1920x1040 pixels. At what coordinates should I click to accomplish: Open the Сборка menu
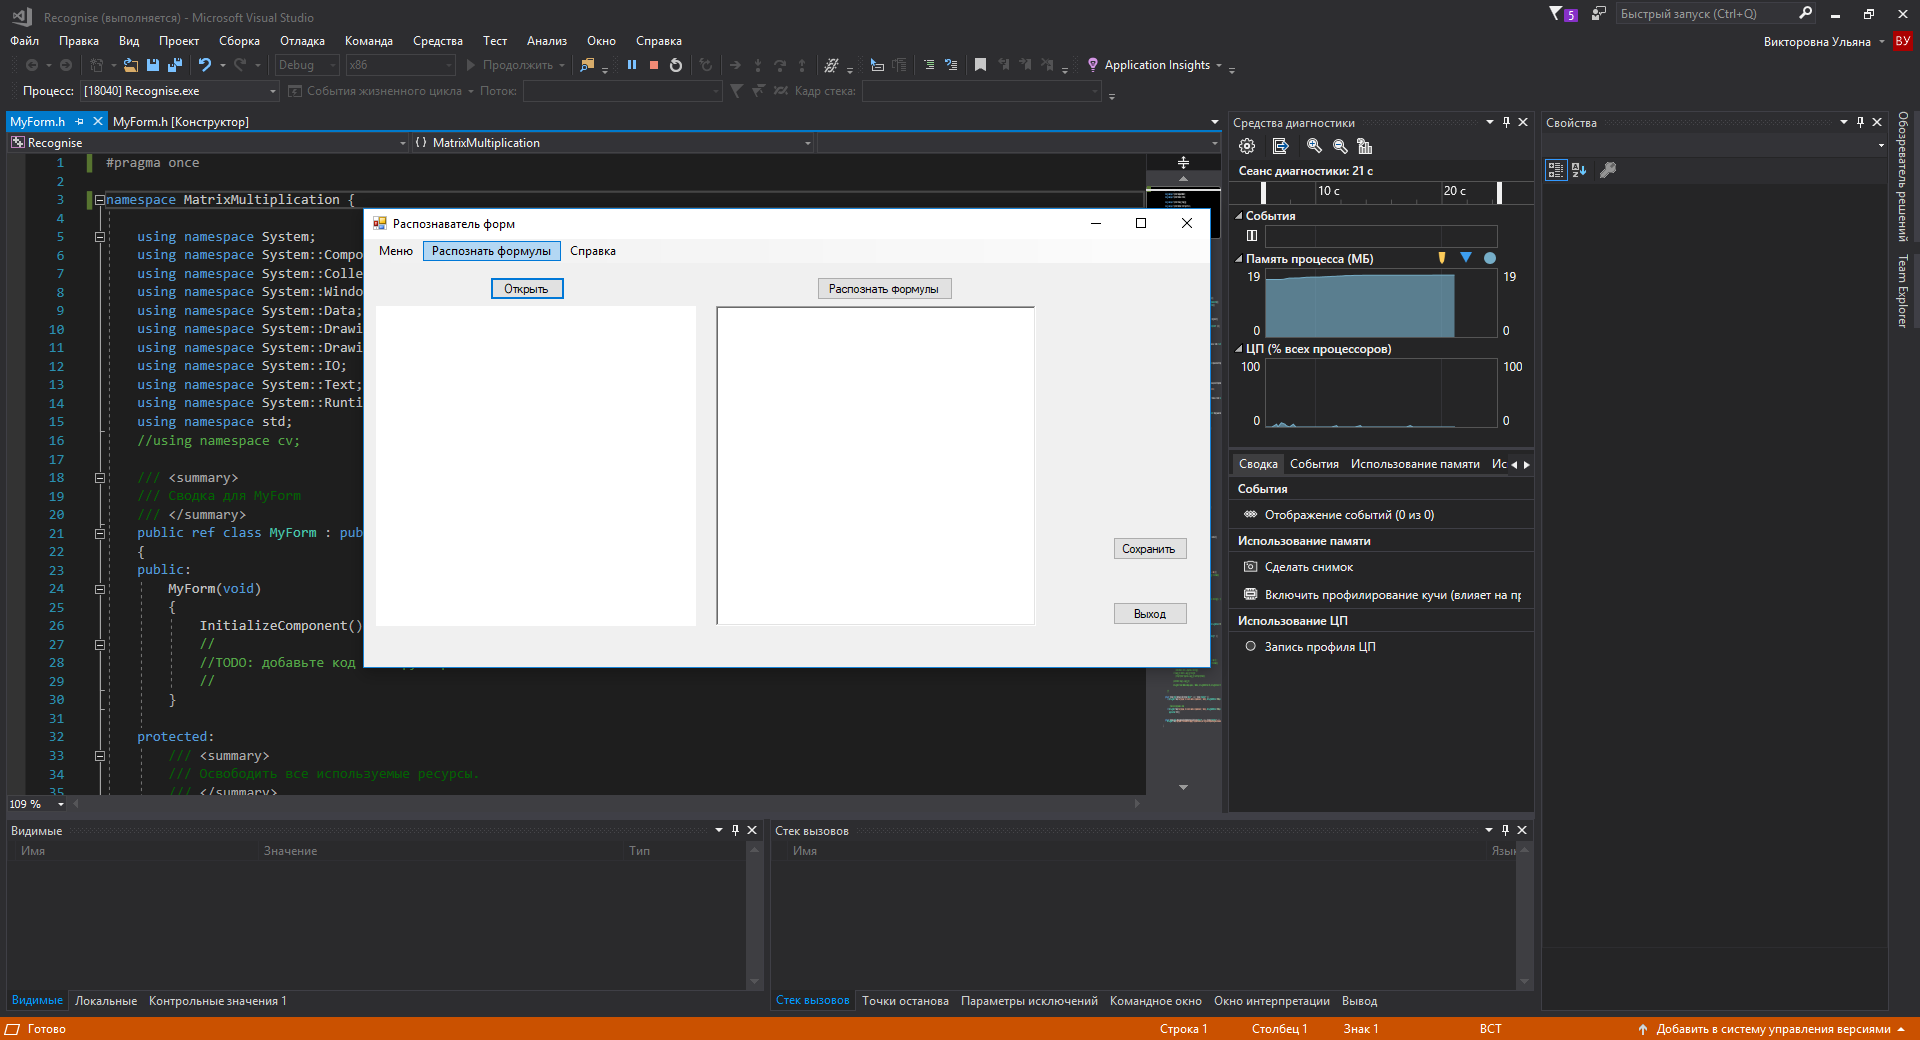[239, 41]
